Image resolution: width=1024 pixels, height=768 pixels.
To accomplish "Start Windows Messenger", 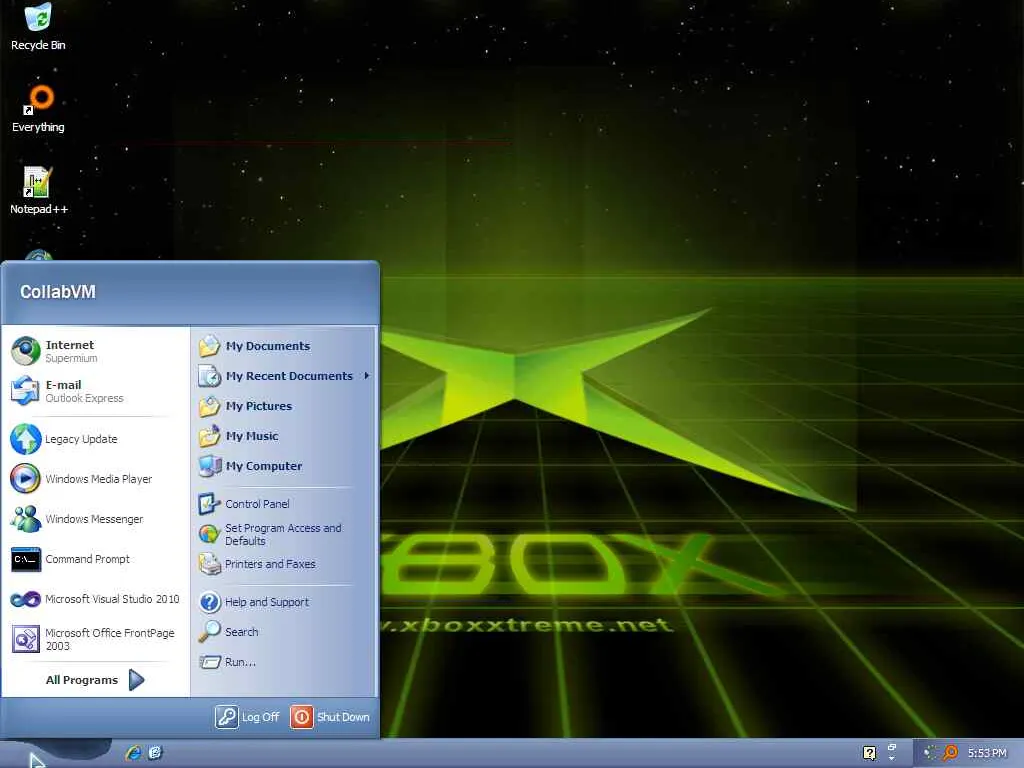I will 95,519.
